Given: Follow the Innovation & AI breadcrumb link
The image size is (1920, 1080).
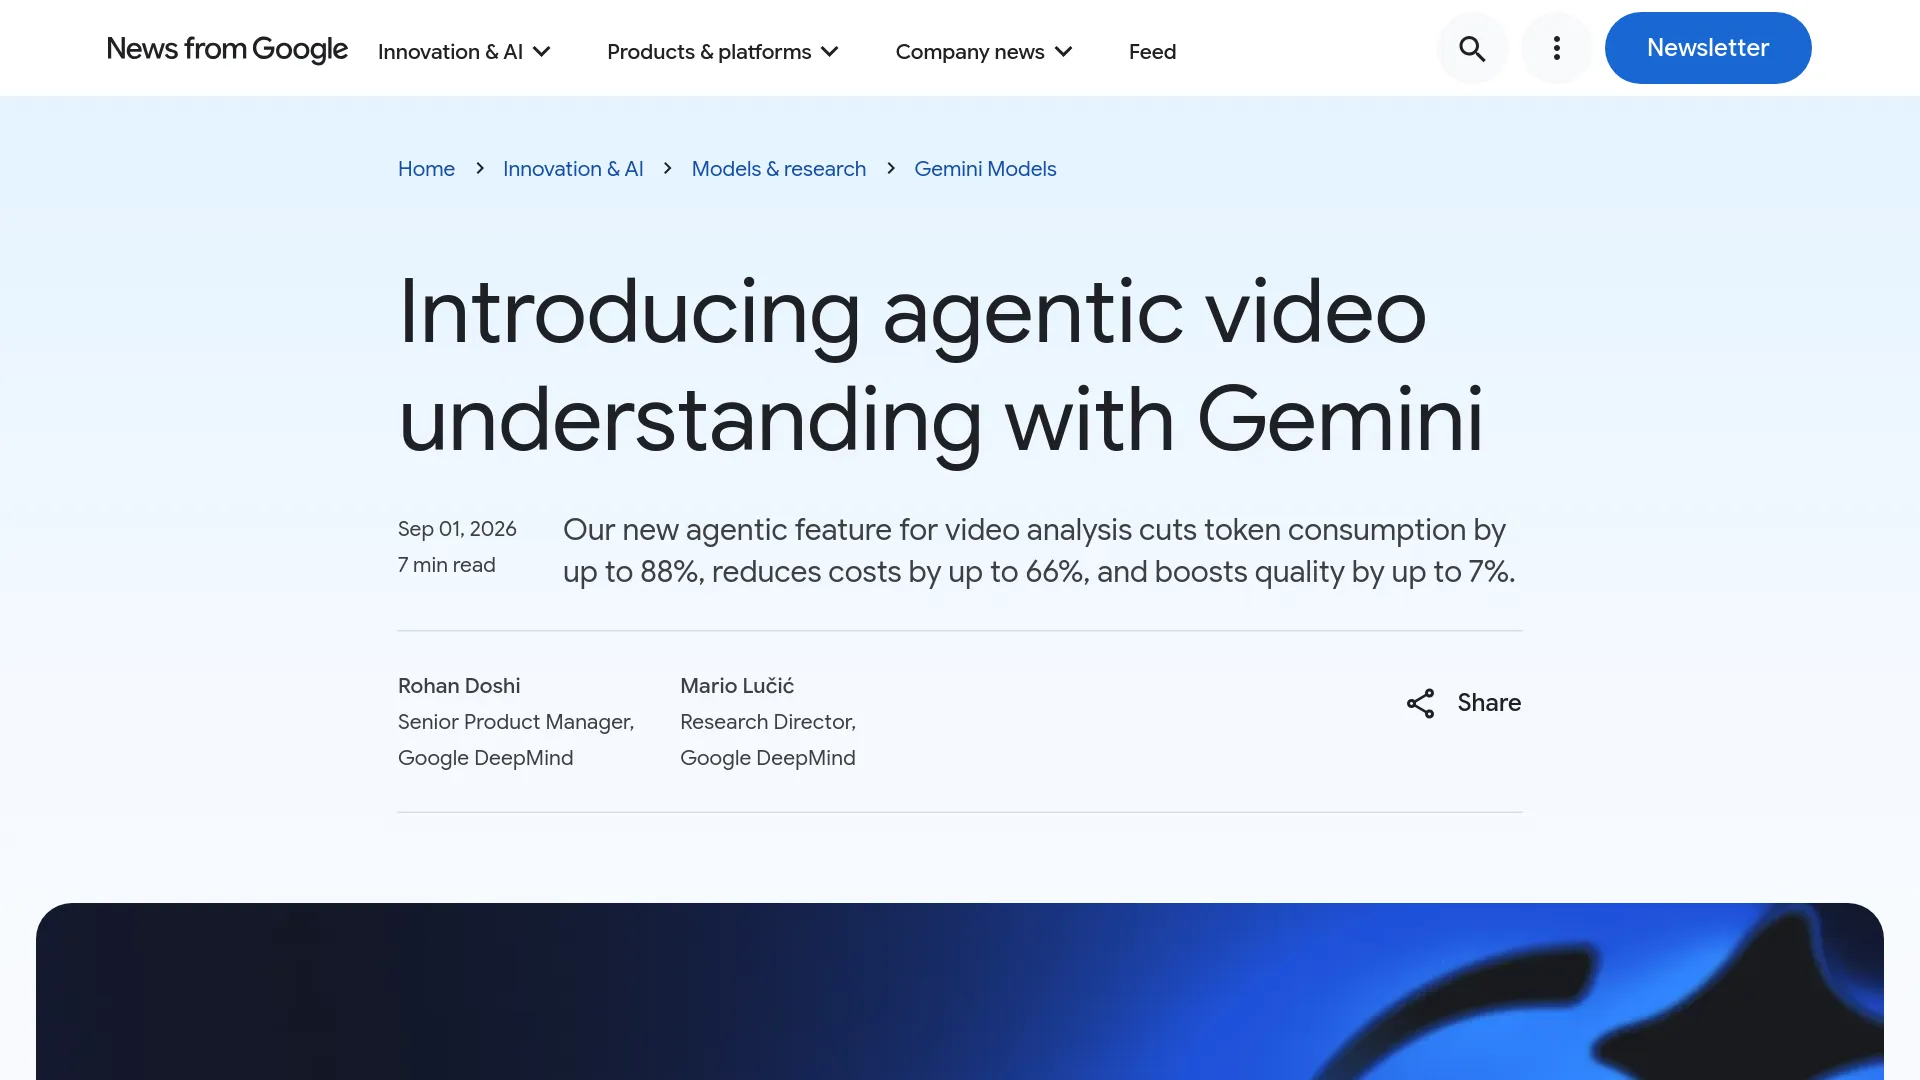Looking at the screenshot, I should coord(573,169).
